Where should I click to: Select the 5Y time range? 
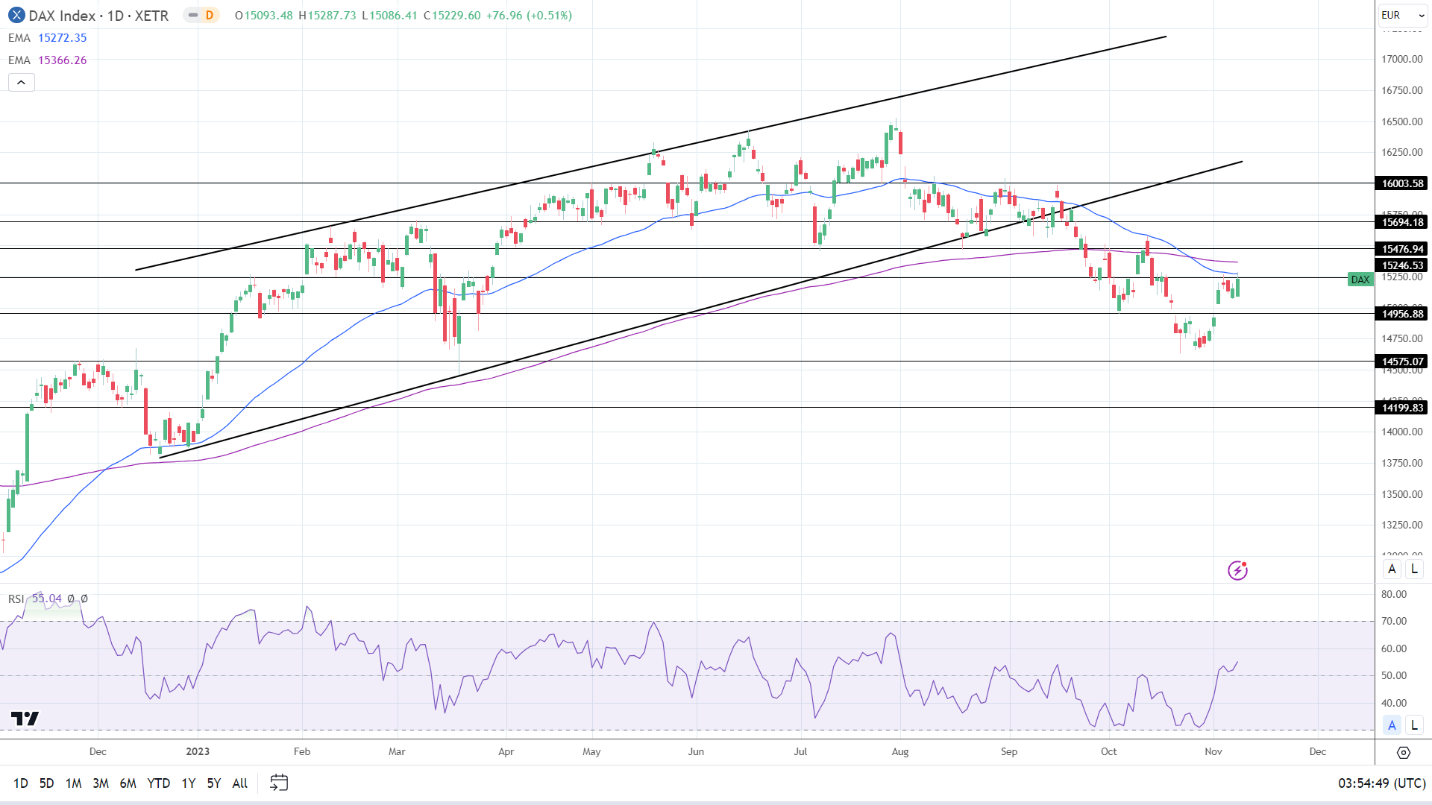click(x=214, y=783)
